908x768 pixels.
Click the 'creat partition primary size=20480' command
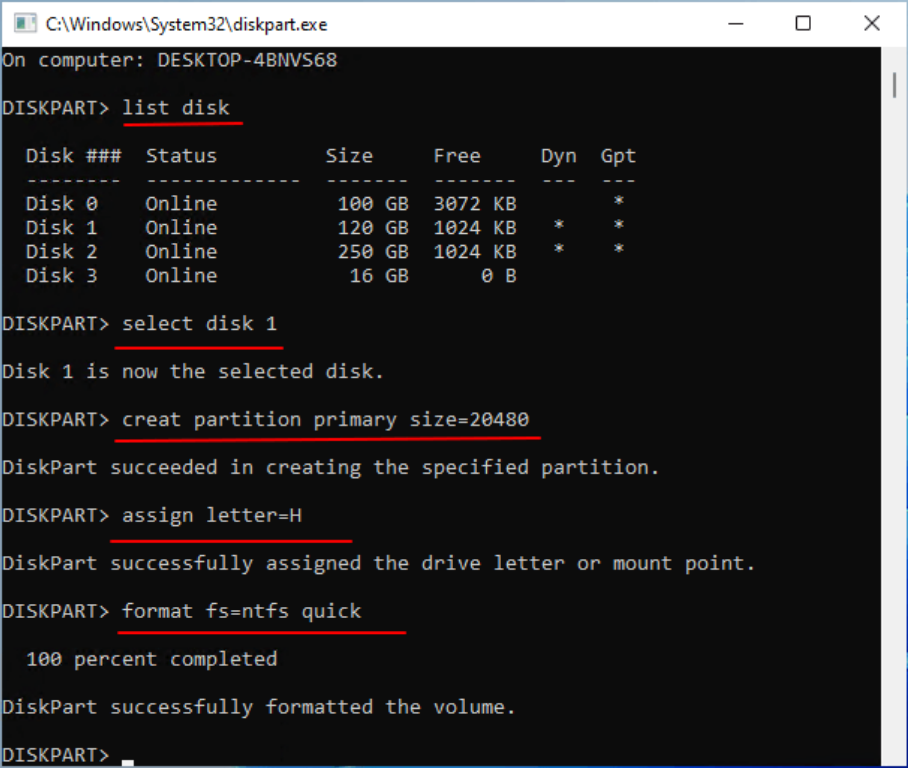pos(325,420)
